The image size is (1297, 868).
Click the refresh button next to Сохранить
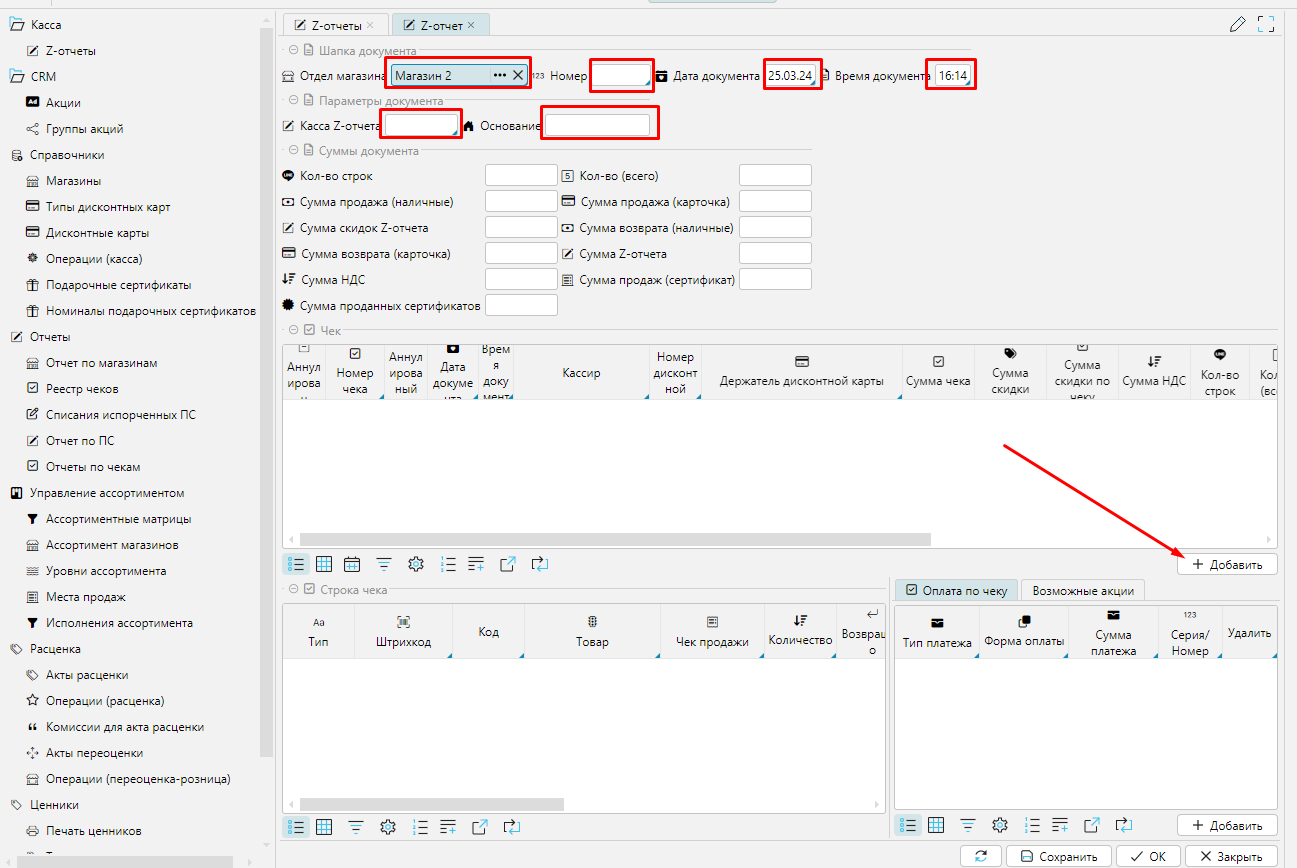pos(981,856)
